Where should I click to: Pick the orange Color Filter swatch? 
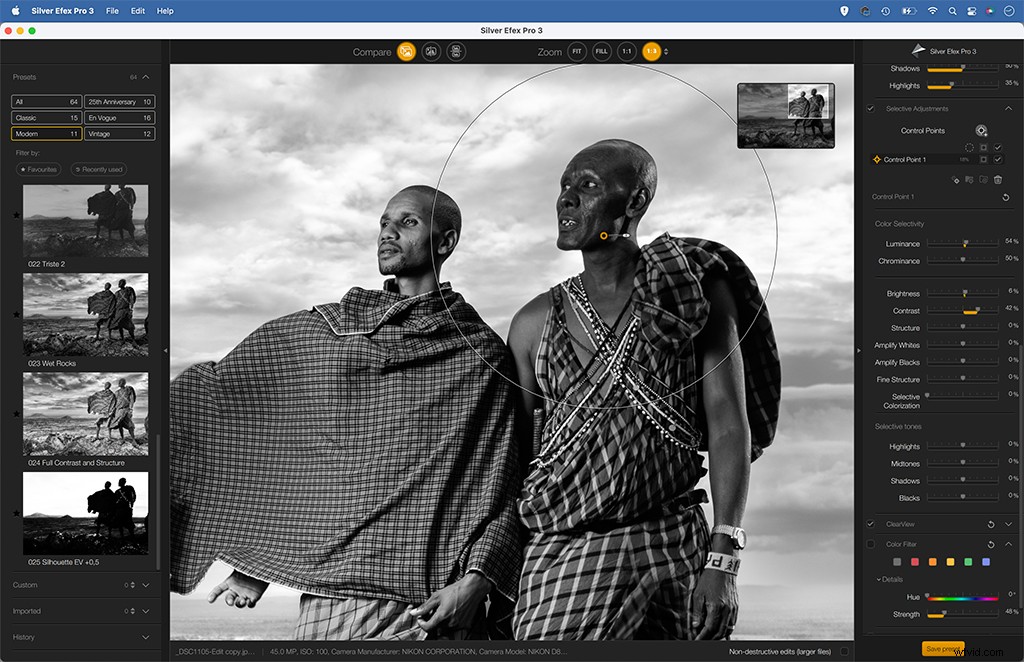point(932,562)
